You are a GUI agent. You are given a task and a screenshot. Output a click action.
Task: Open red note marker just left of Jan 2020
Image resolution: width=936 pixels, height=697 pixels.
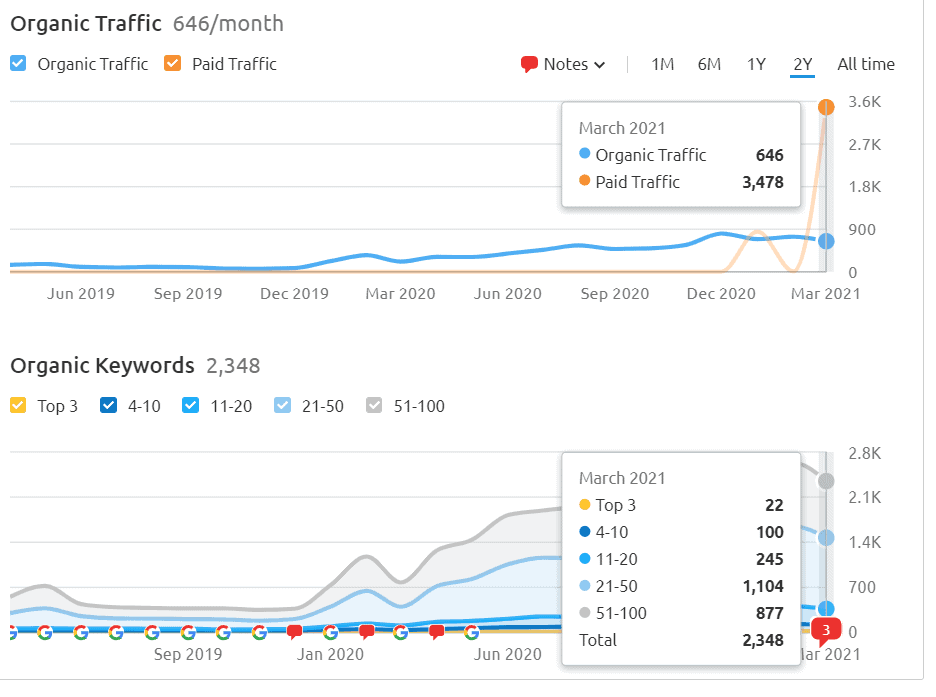[x=294, y=632]
